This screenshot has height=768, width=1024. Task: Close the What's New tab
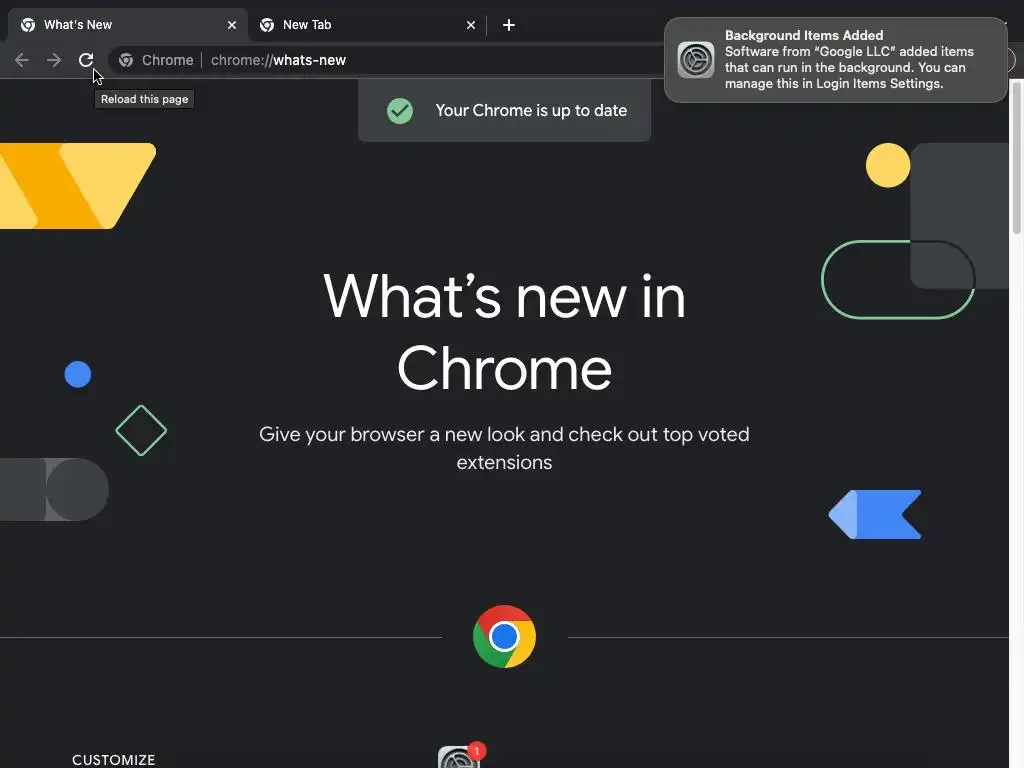tap(232, 25)
